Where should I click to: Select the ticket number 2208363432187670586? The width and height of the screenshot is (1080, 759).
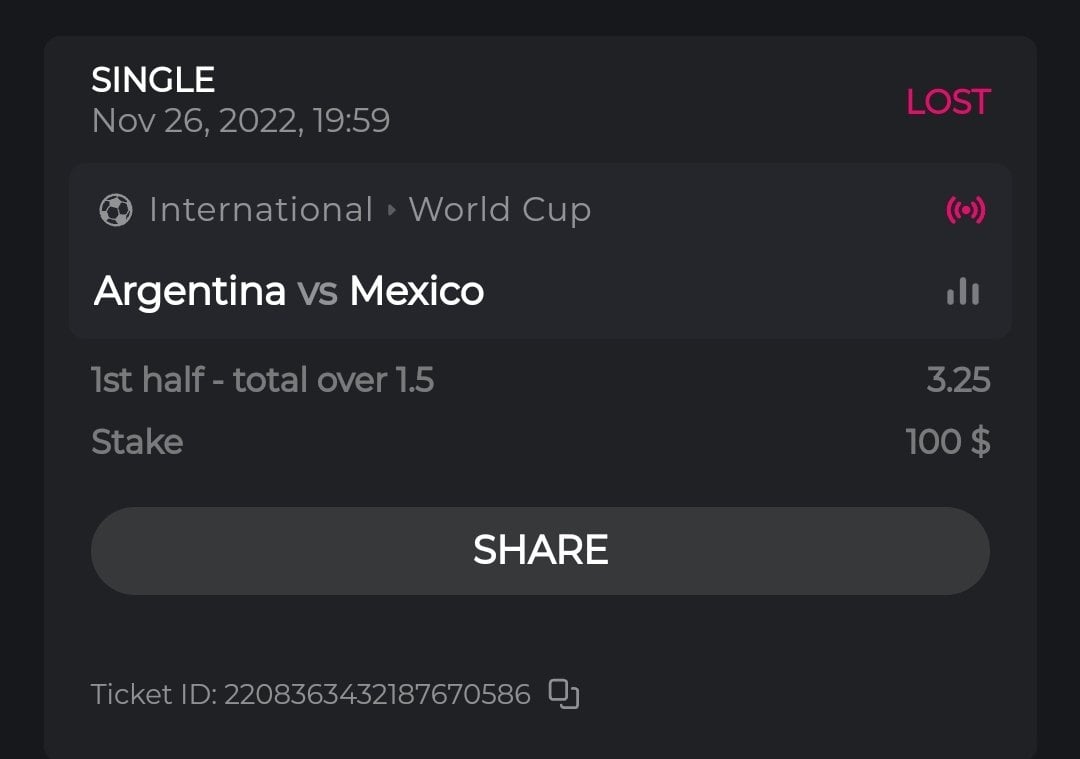point(377,695)
